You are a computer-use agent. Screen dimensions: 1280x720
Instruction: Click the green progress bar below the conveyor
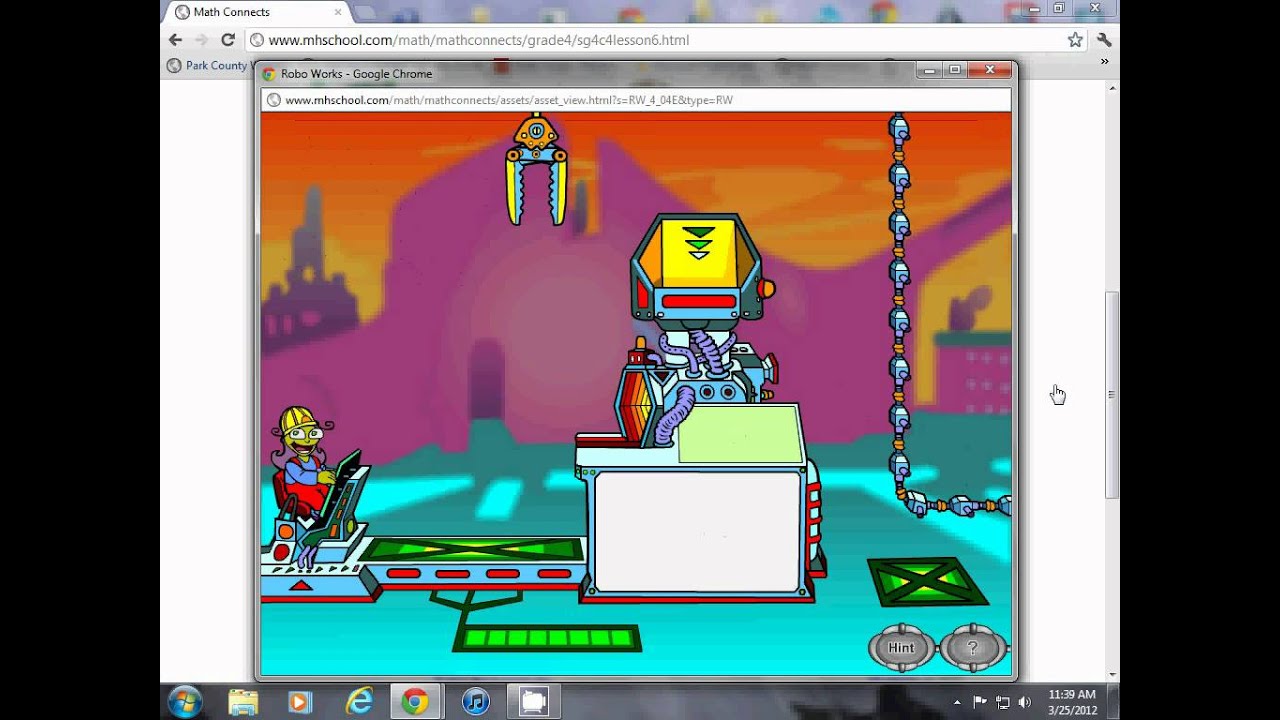click(546, 638)
